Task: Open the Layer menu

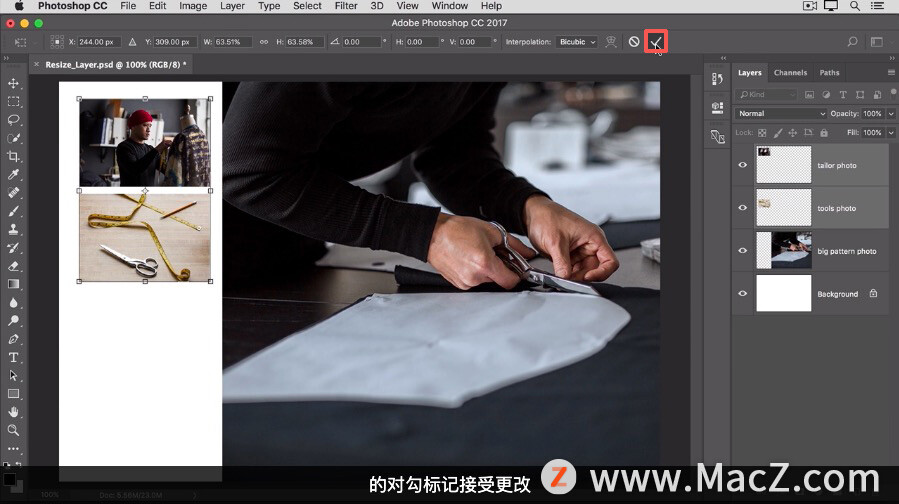Action: pyautogui.click(x=232, y=6)
